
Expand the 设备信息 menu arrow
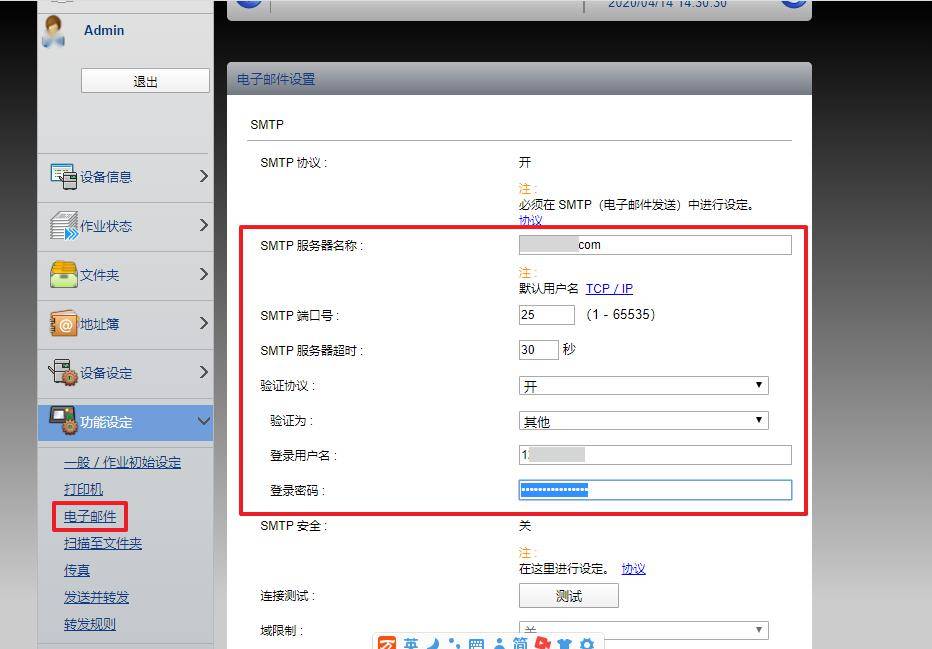tap(203, 176)
